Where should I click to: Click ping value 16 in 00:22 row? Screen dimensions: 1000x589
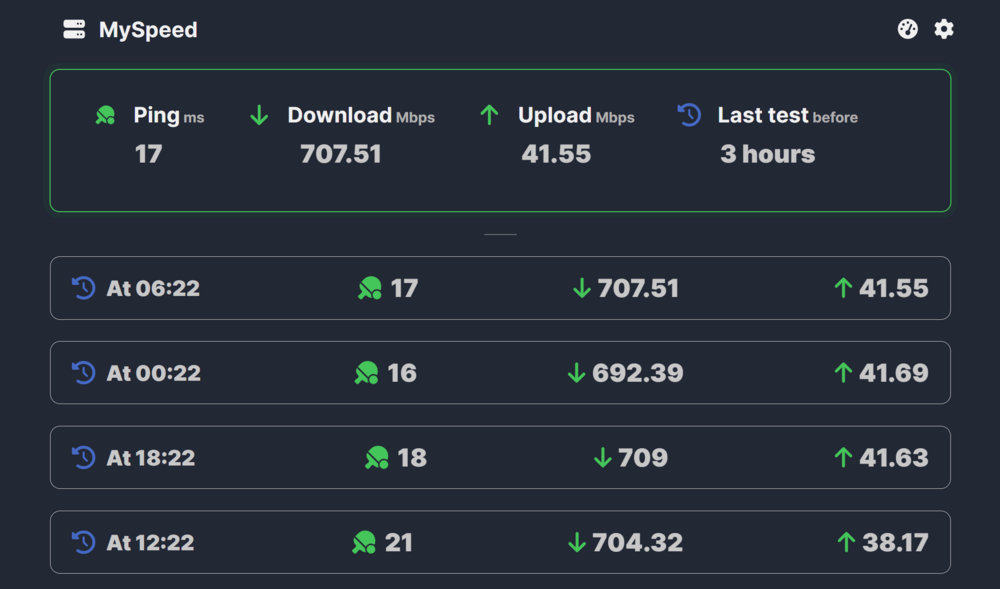click(x=402, y=373)
